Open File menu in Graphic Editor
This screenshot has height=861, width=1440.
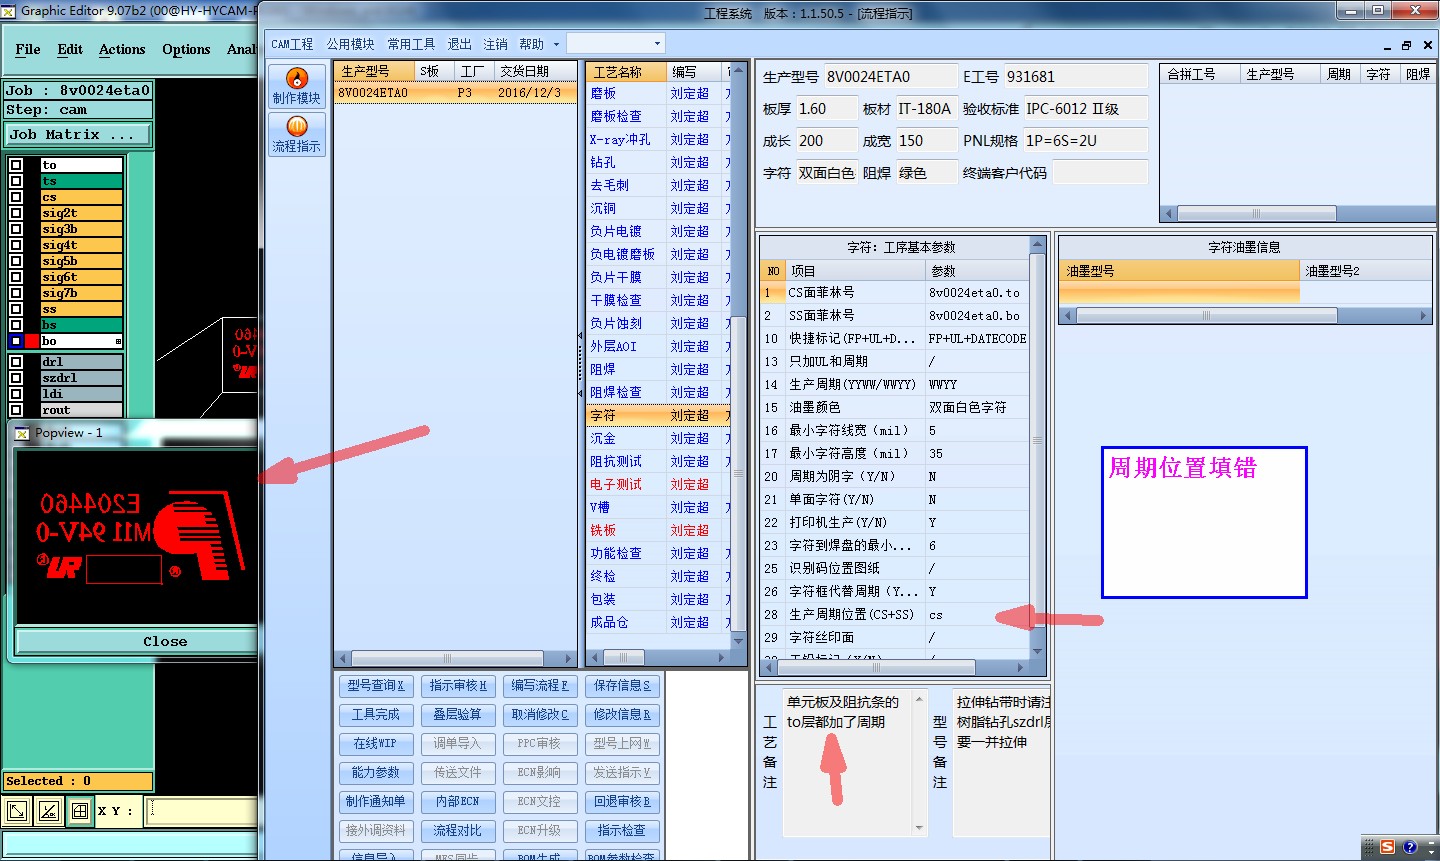coord(28,49)
